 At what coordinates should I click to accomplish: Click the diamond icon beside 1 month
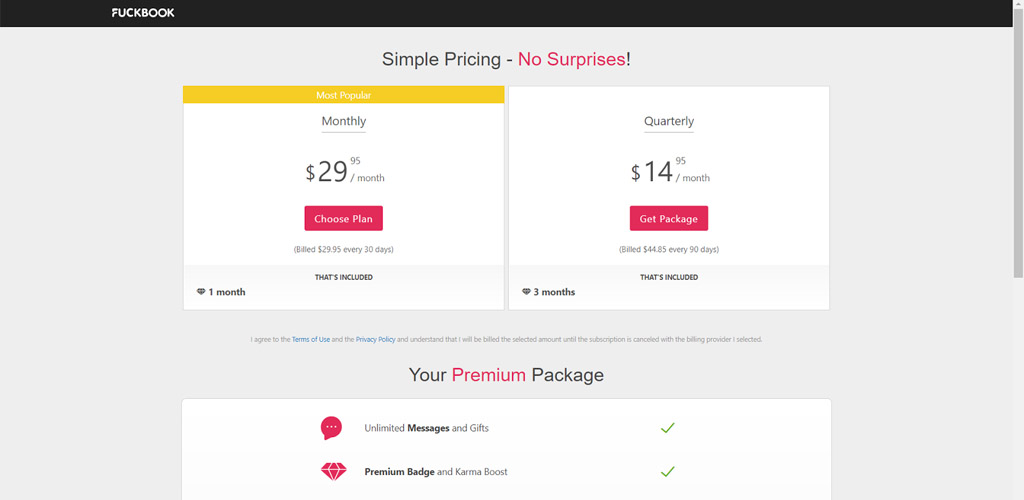tap(201, 292)
